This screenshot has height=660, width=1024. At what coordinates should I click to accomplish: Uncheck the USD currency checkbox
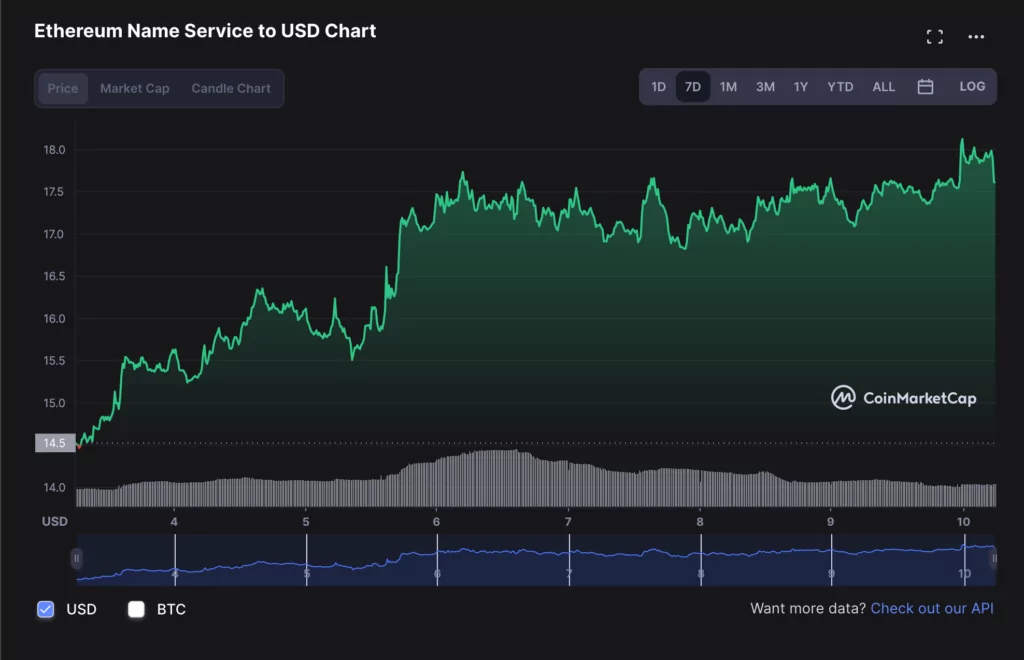pyautogui.click(x=46, y=609)
